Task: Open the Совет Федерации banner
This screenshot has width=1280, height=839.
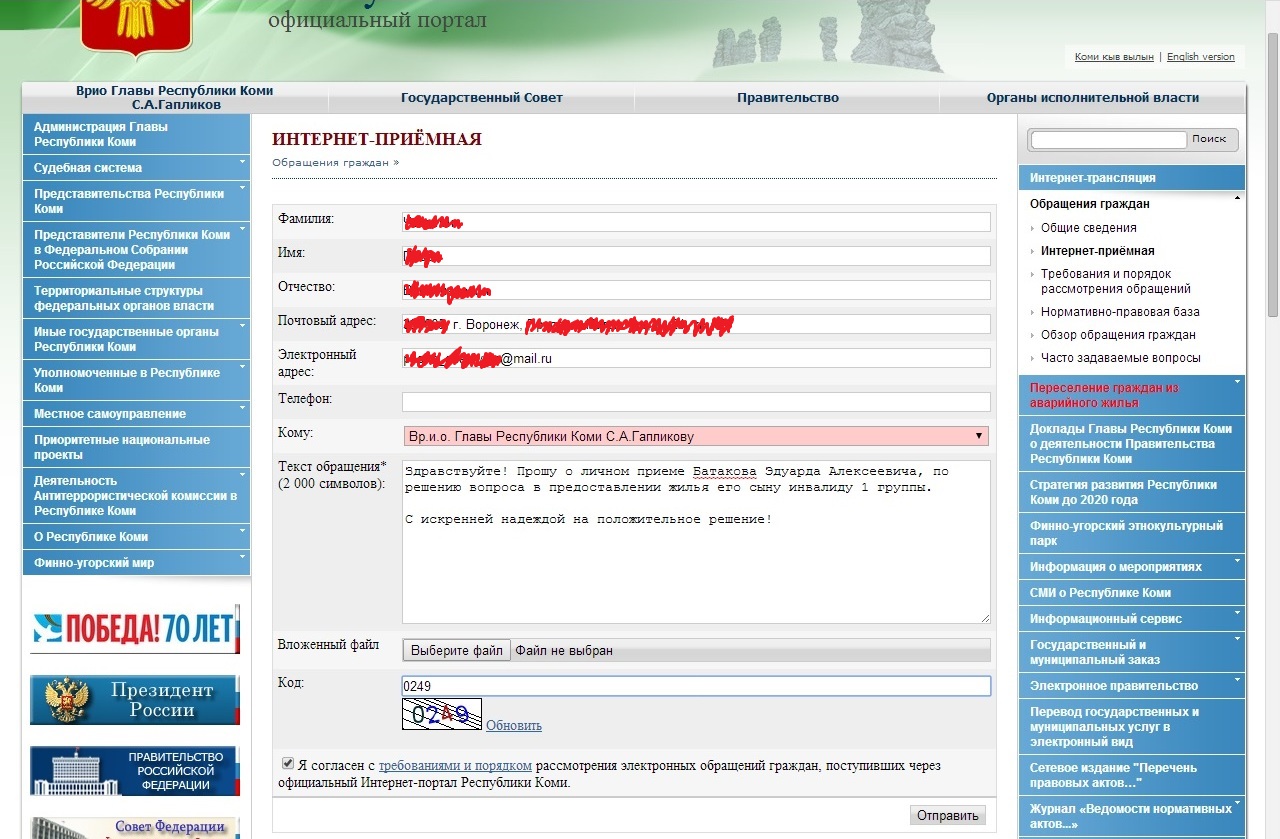Action: pos(135,828)
